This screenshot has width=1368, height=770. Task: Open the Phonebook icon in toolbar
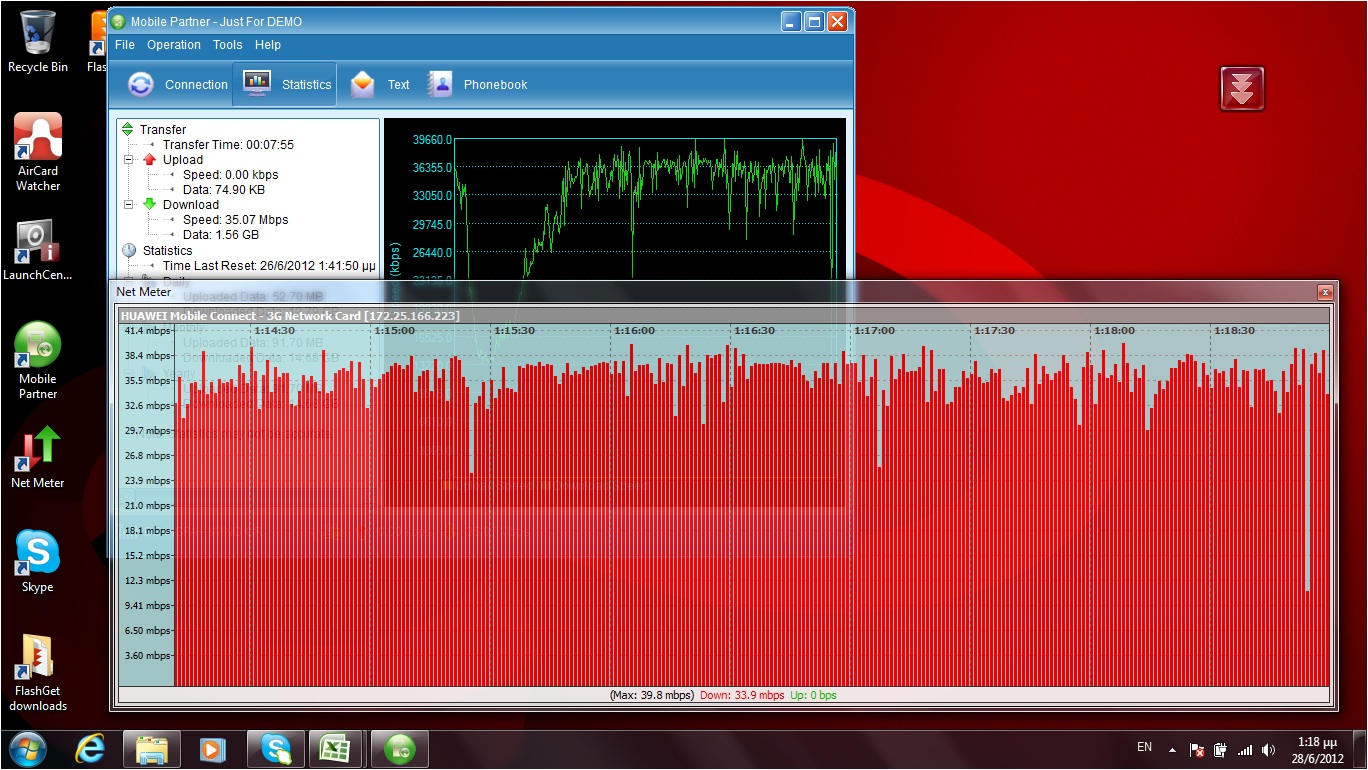click(x=478, y=85)
